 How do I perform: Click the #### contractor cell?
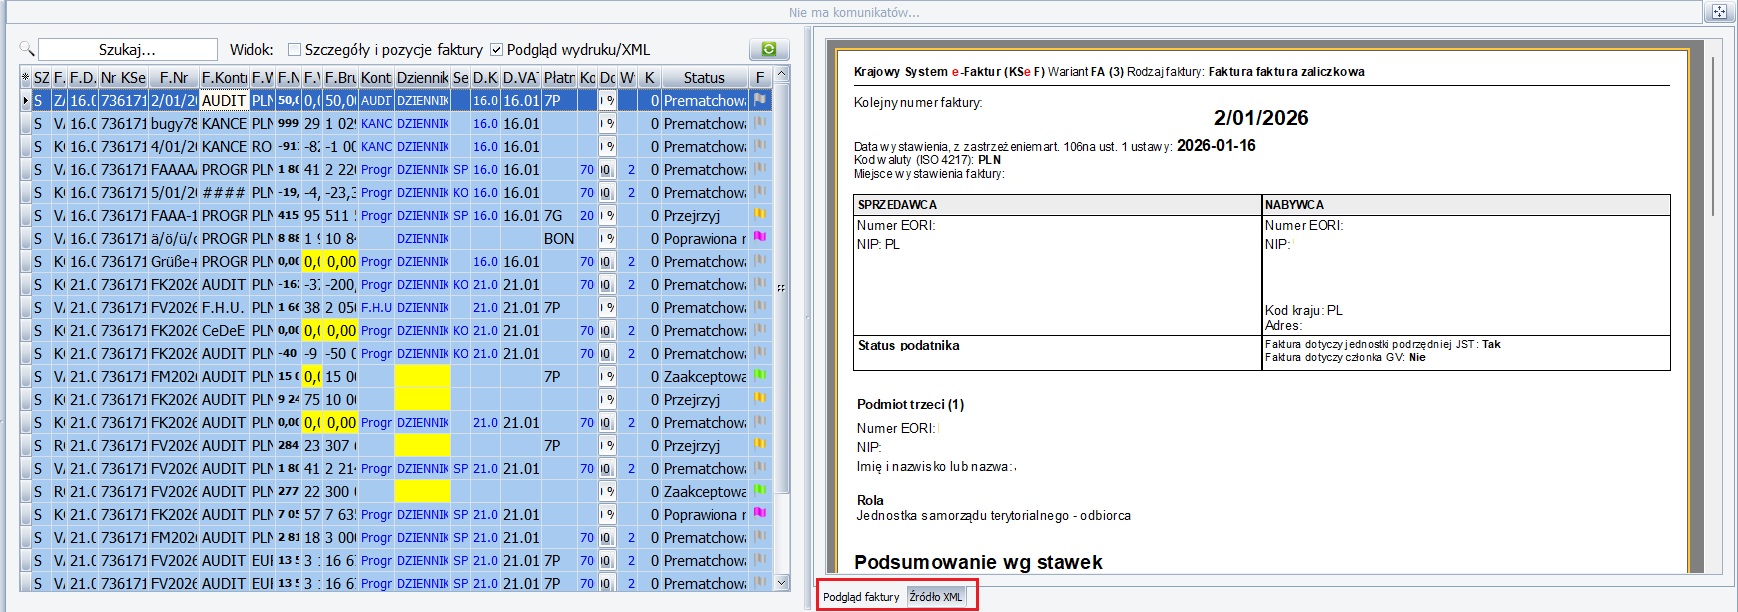pyautogui.click(x=224, y=192)
